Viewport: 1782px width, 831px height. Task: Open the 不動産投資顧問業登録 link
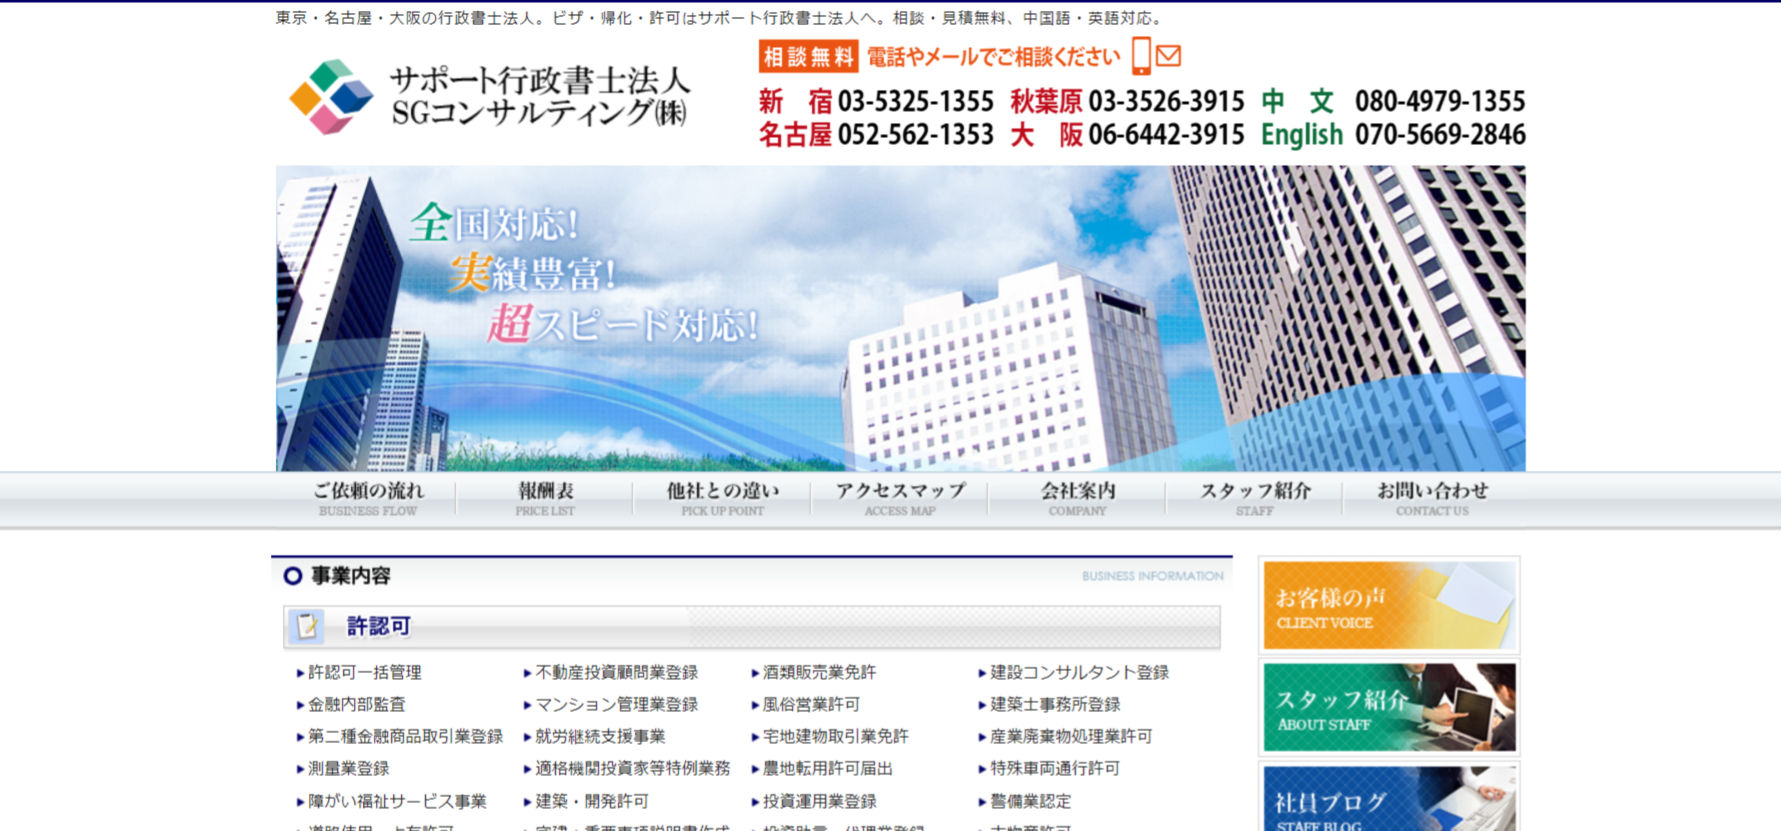616,673
